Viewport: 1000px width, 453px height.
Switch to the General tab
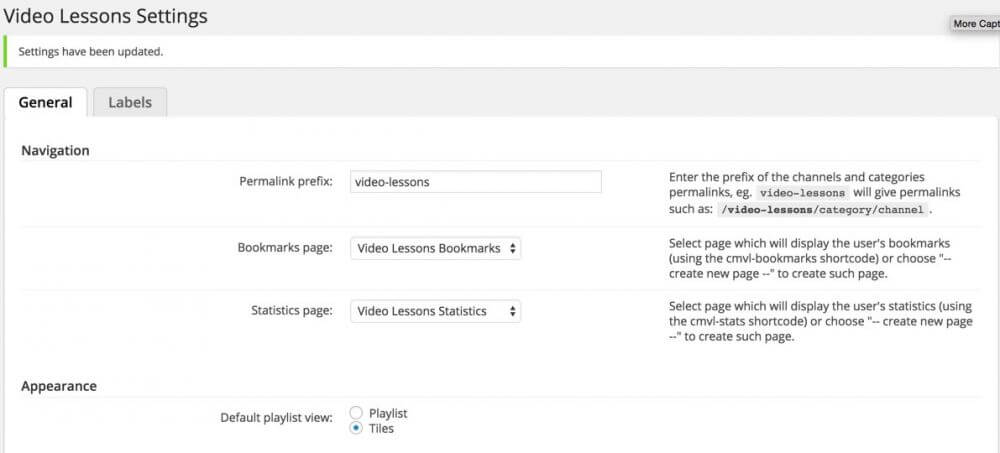click(x=45, y=102)
